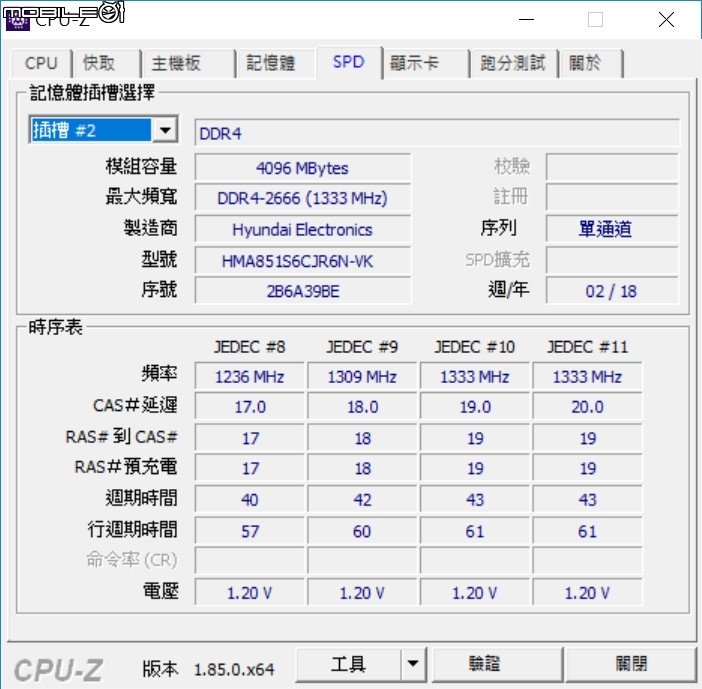This screenshot has width=702, height=689.
Task: Click the JEDEC #11 column header
Action: 587,347
